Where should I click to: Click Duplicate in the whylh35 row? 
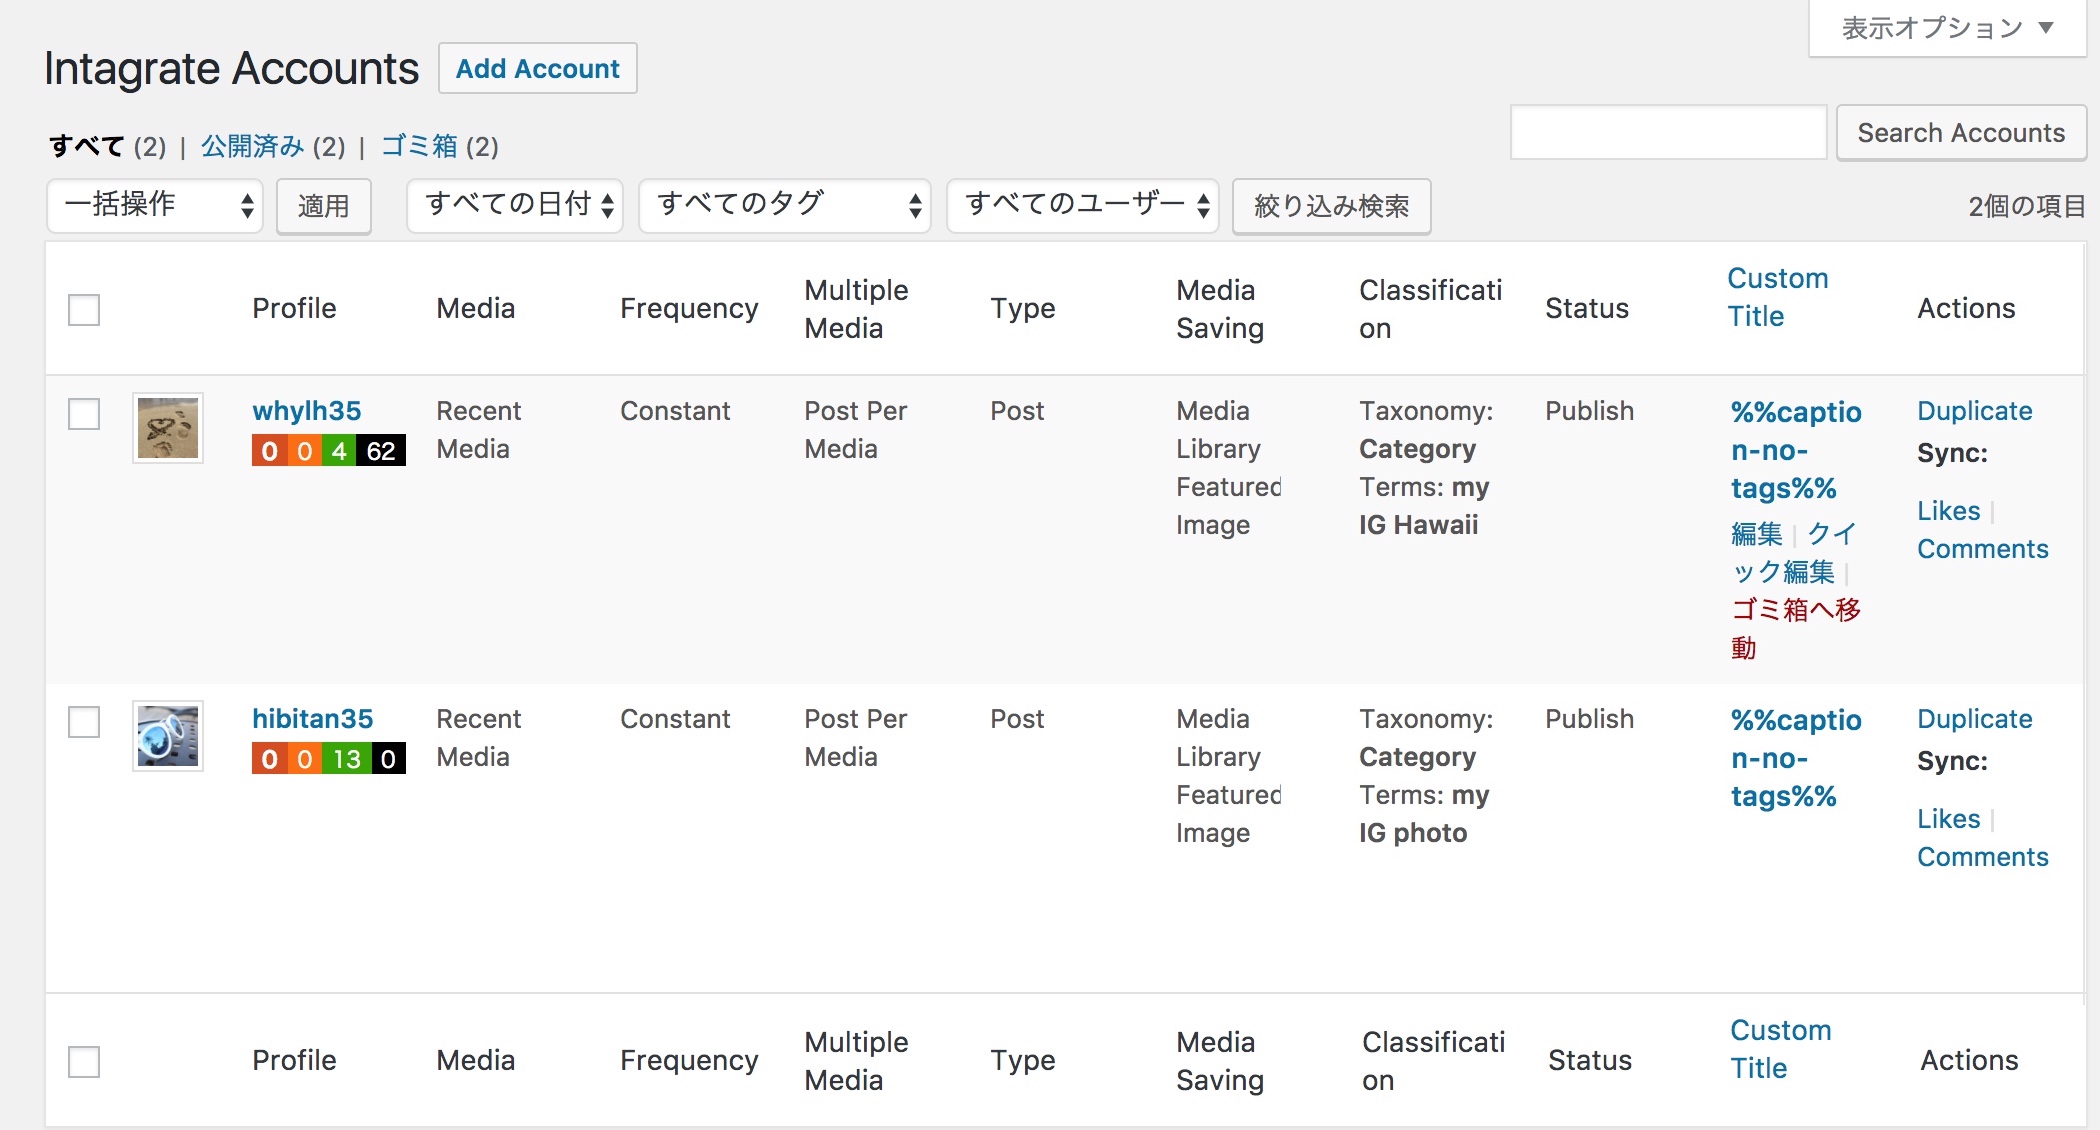(x=1974, y=411)
